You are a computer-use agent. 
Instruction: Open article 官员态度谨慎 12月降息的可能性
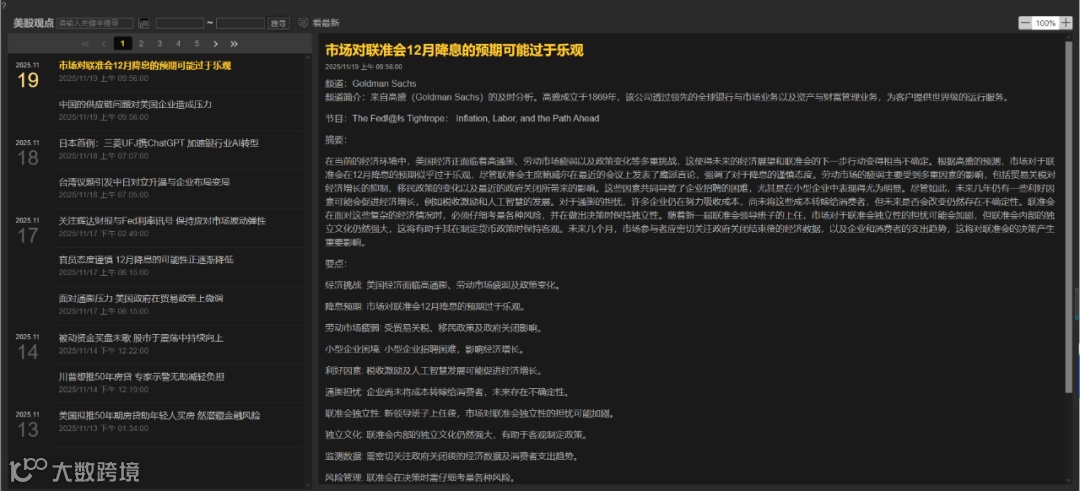[x=146, y=260]
